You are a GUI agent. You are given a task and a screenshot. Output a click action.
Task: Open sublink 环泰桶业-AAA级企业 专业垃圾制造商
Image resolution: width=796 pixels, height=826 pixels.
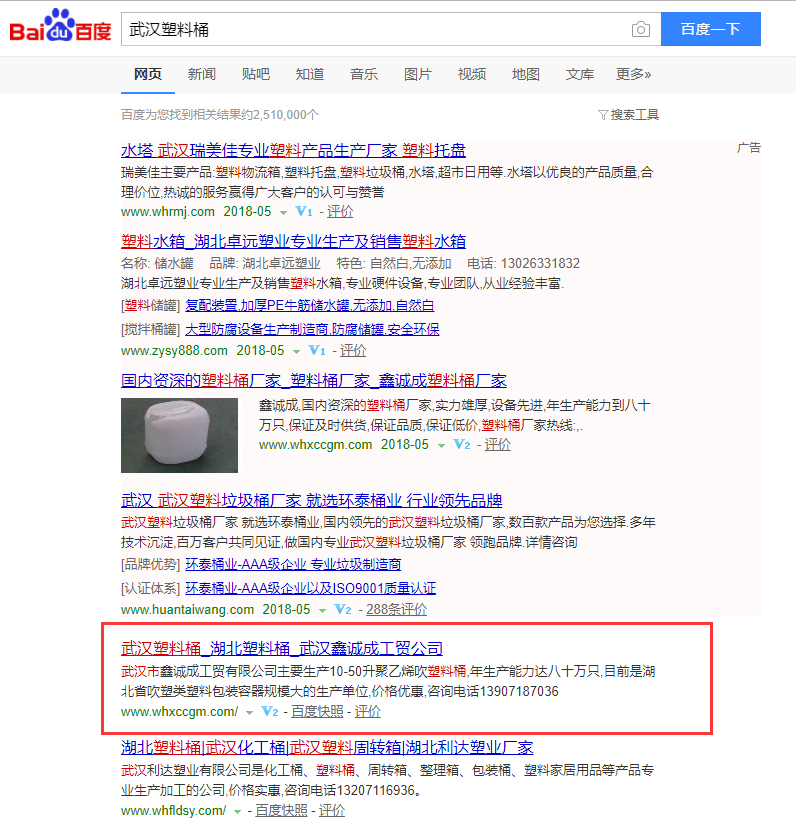(x=293, y=564)
